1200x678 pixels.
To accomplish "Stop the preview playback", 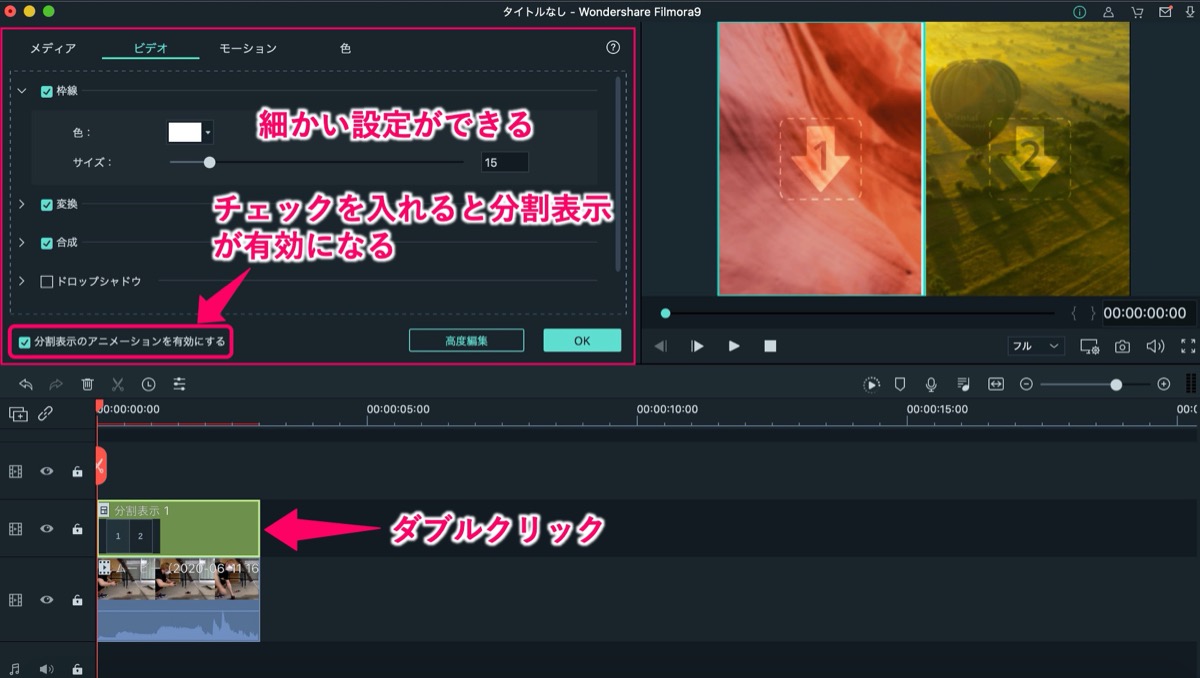I will click(x=770, y=346).
